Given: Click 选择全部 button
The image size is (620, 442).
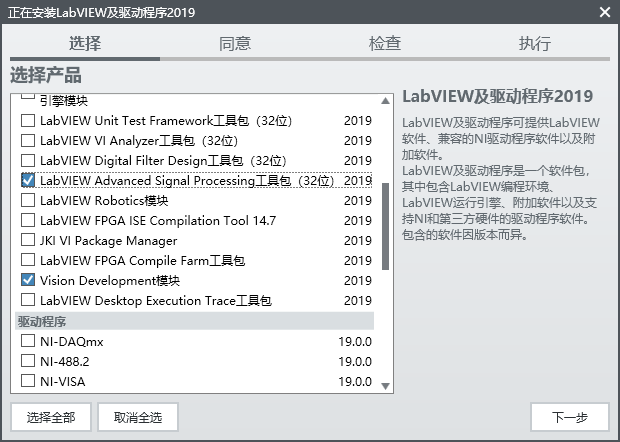Looking at the screenshot, I should 51,417.
